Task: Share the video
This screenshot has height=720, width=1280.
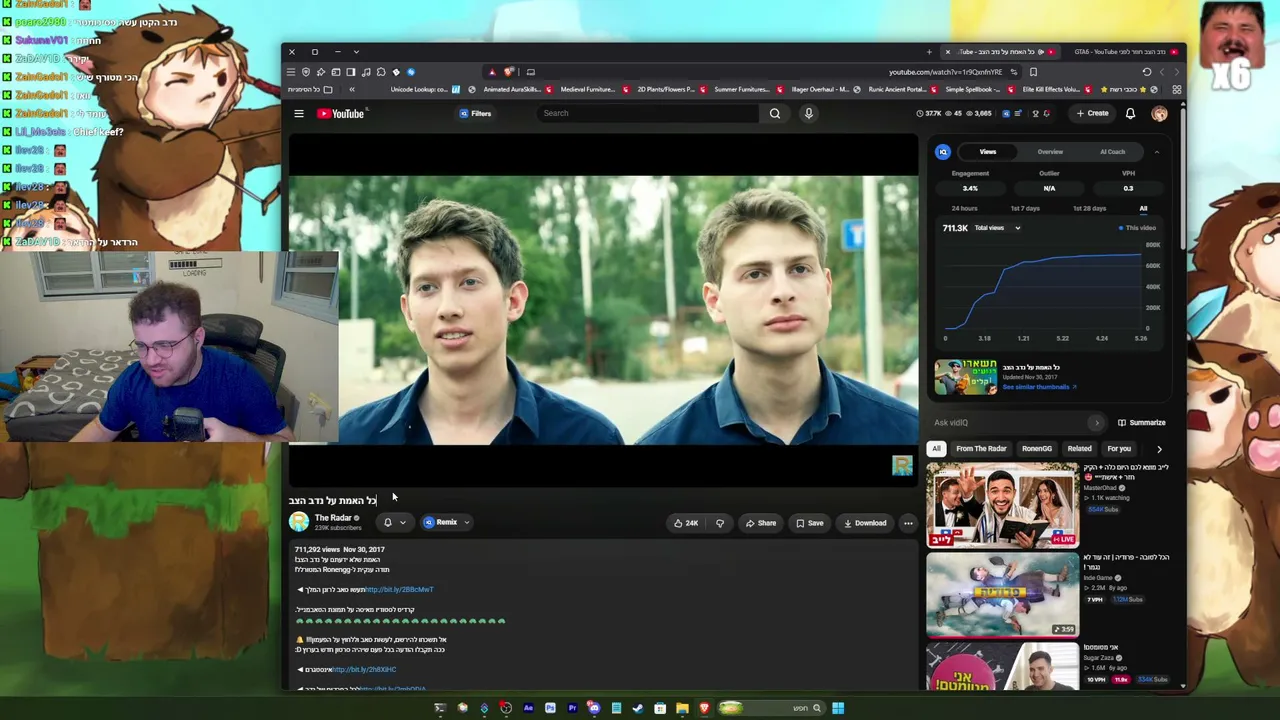Action: click(760, 523)
